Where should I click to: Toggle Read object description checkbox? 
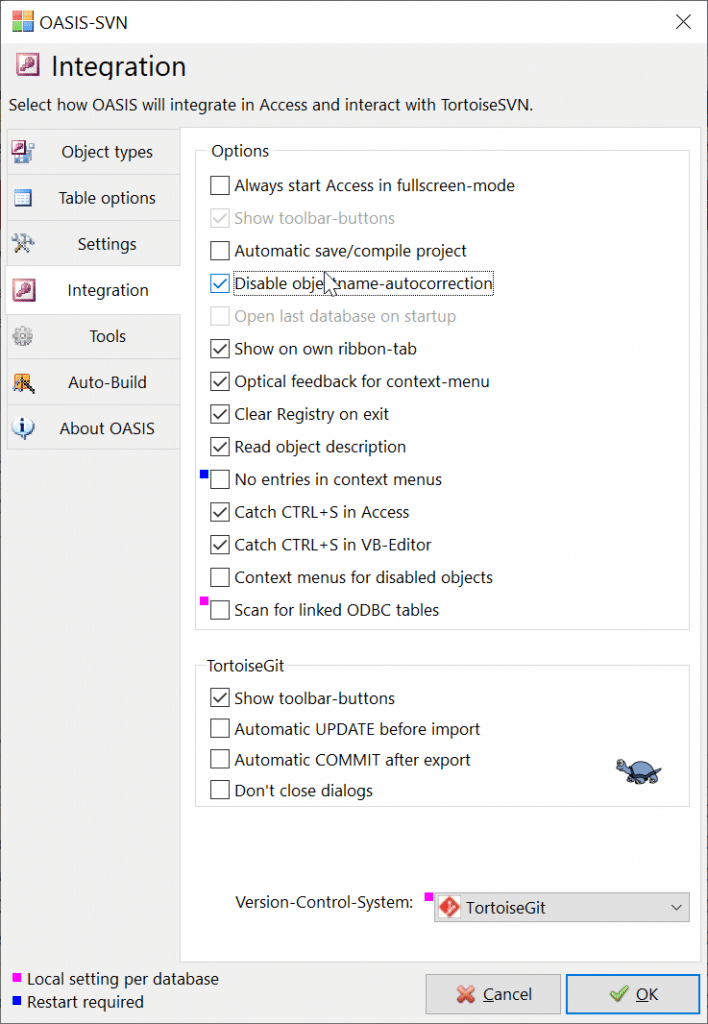[x=219, y=447]
